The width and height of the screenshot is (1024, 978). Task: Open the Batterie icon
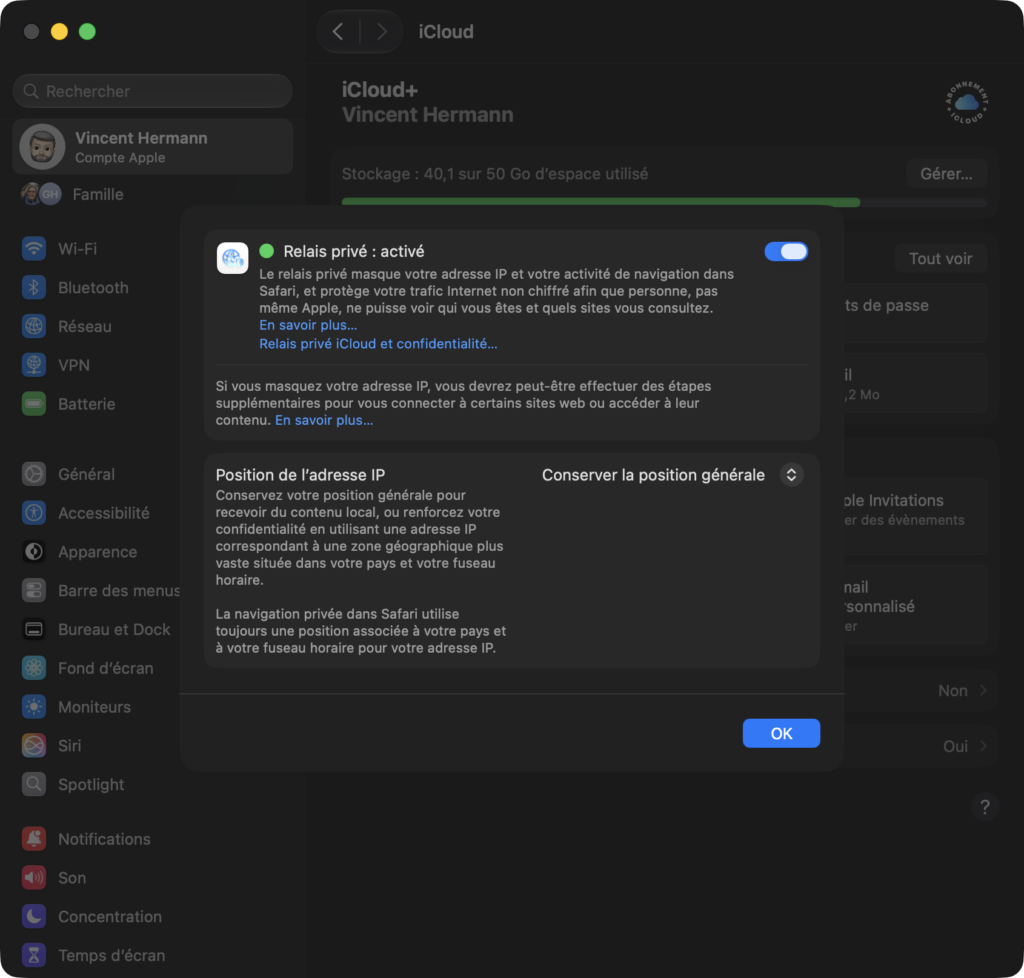tap(34, 404)
